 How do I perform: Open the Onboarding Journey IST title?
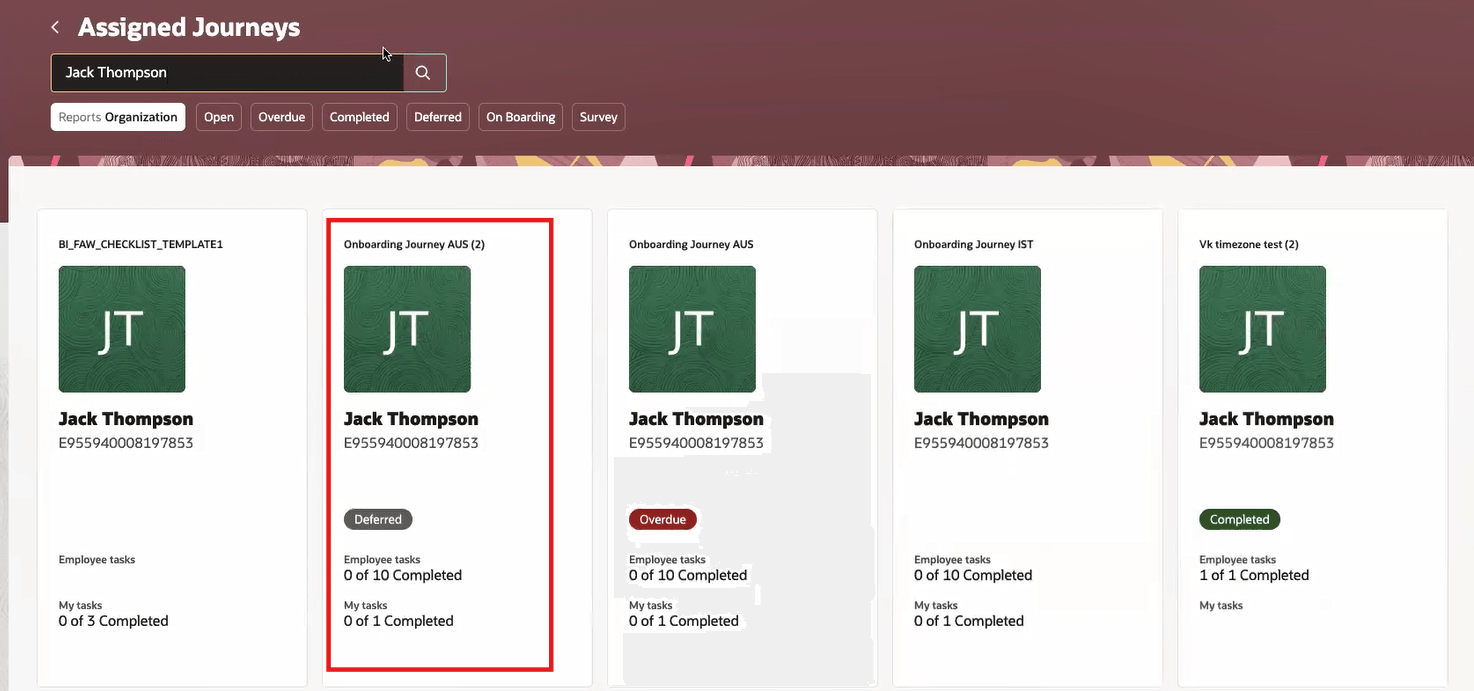coord(974,244)
